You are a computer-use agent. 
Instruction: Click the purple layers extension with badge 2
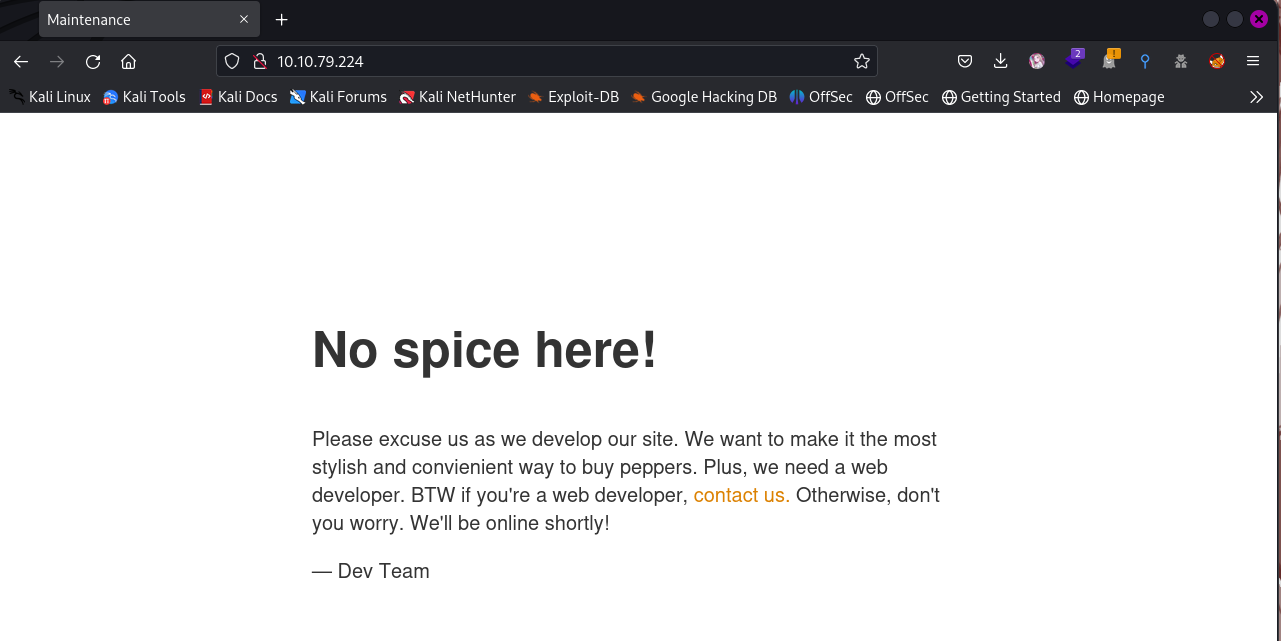tap(1073, 60)
